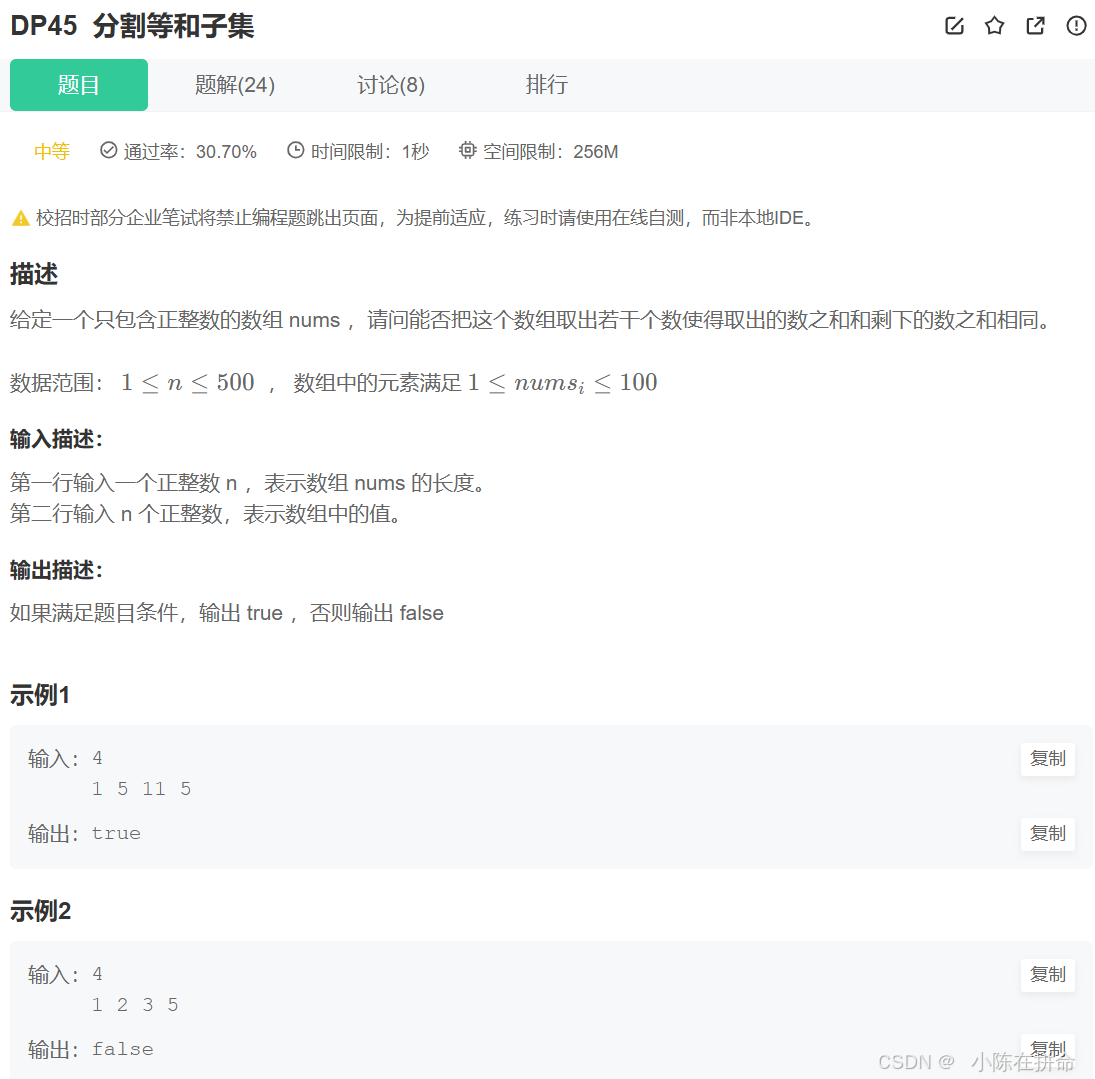
Task: Copy example 2 input with 复制
Action: (1048, 974)
